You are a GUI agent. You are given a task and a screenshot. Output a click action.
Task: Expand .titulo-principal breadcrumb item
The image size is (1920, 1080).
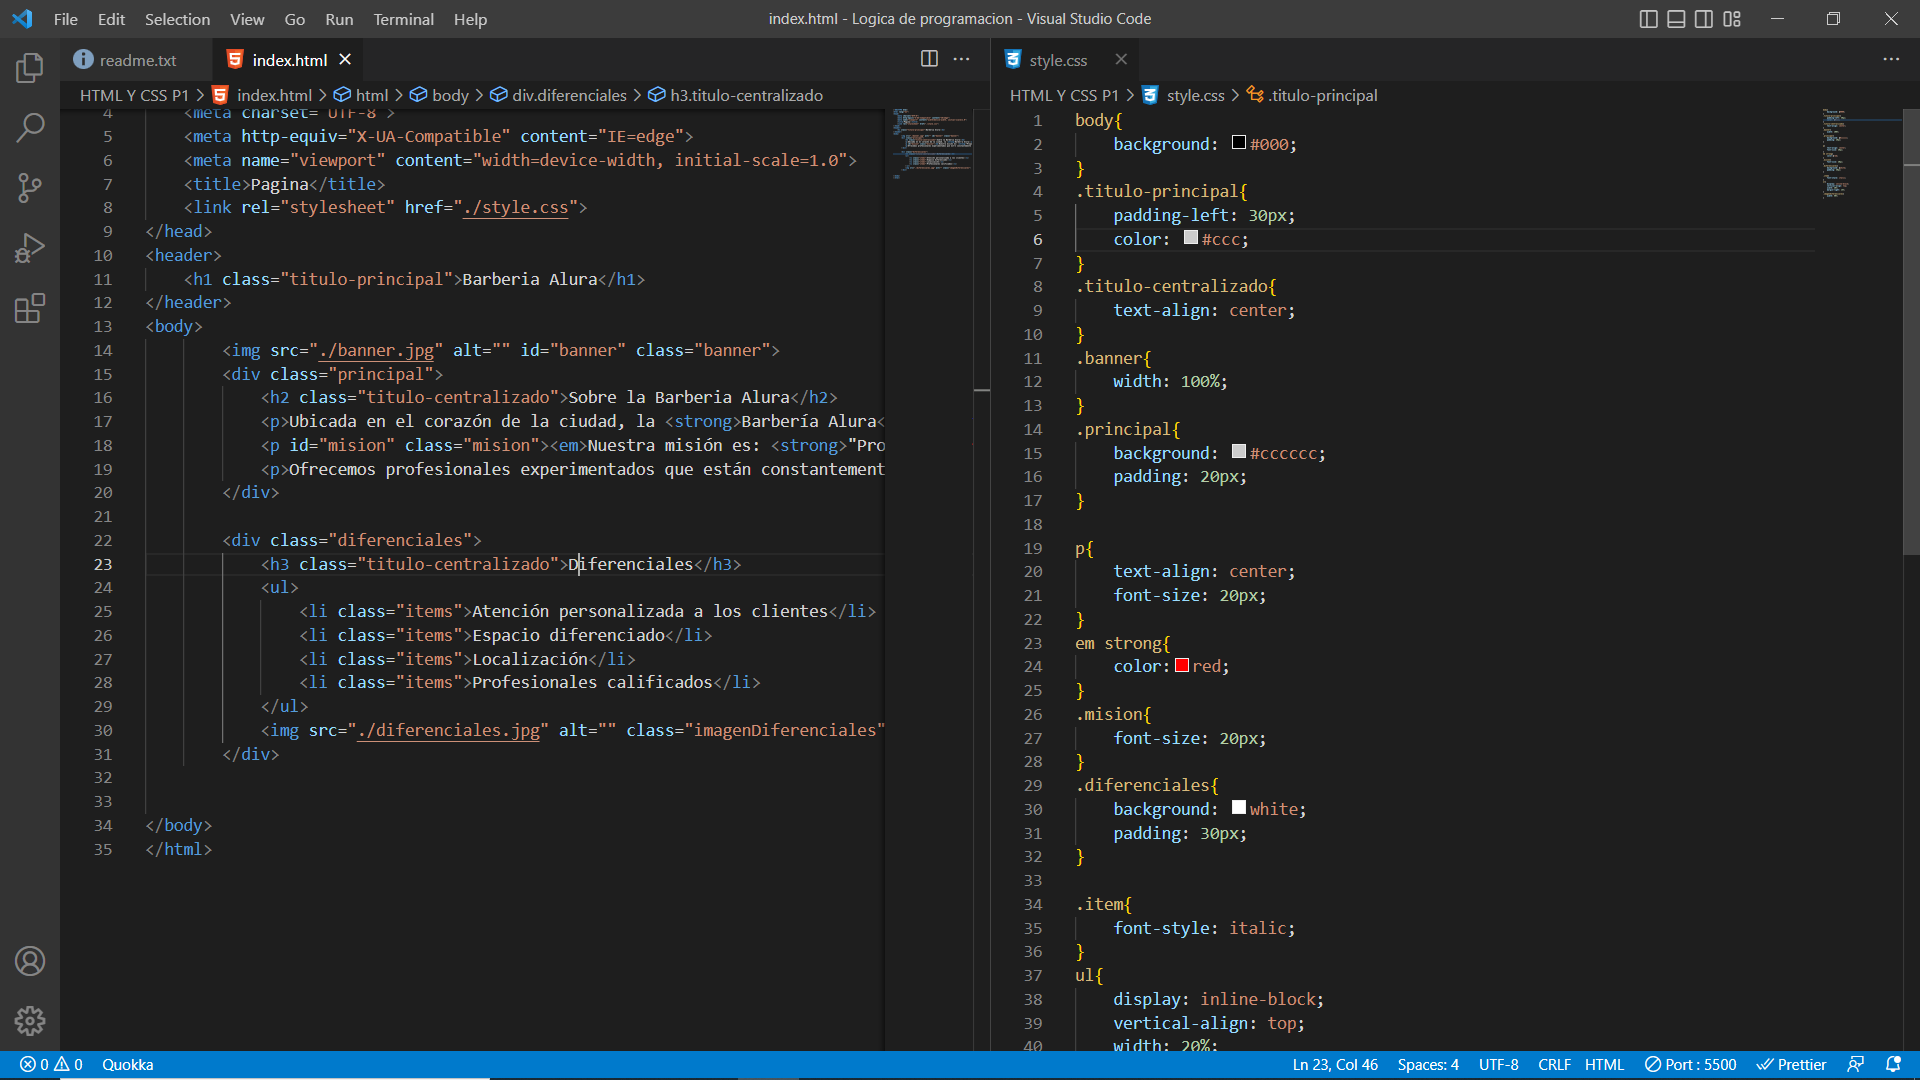[x=1312, y=95]
